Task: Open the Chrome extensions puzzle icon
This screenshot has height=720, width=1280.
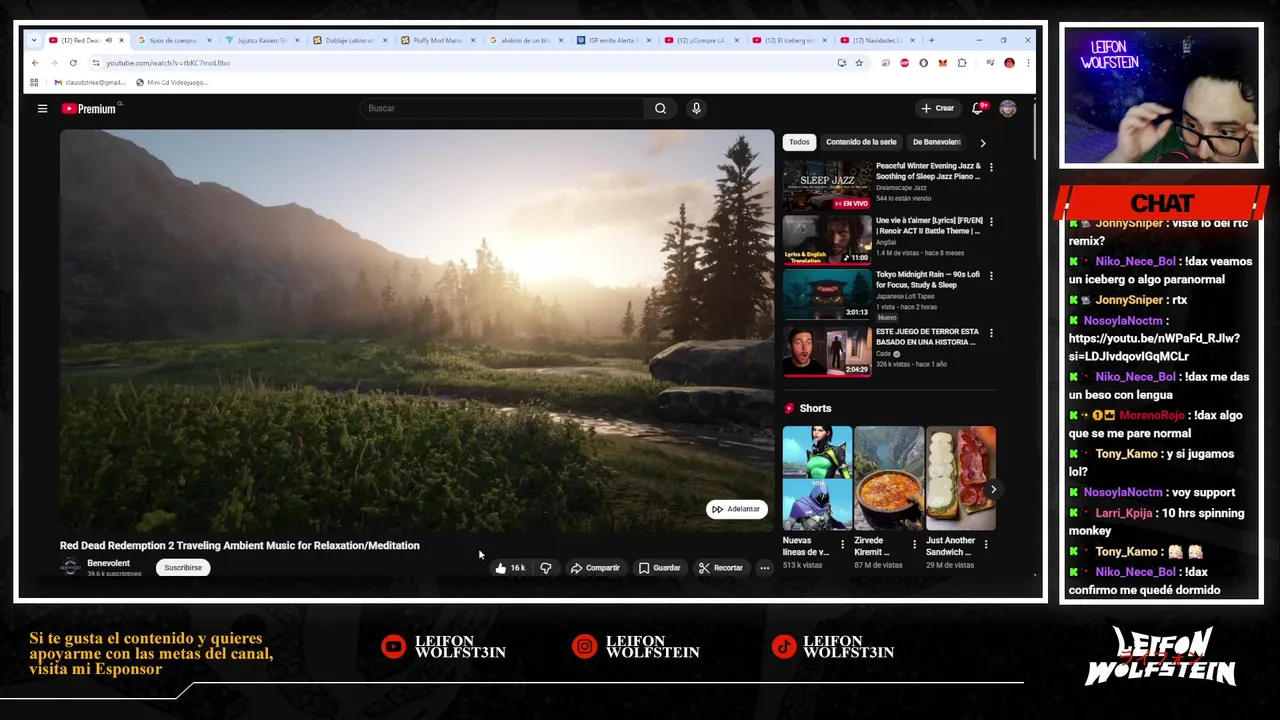Action: 962,63
